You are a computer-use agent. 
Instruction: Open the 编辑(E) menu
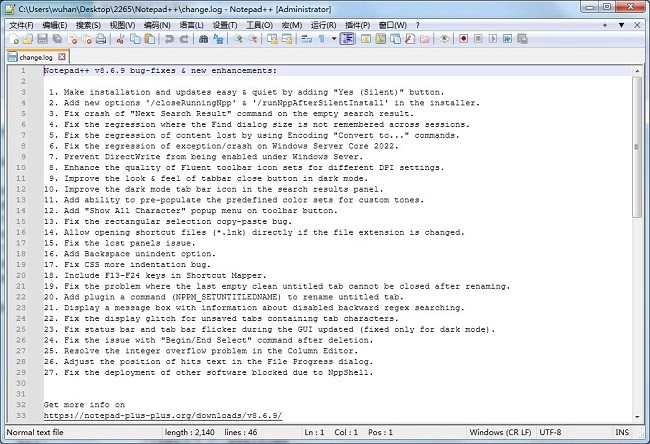point(55,25)
